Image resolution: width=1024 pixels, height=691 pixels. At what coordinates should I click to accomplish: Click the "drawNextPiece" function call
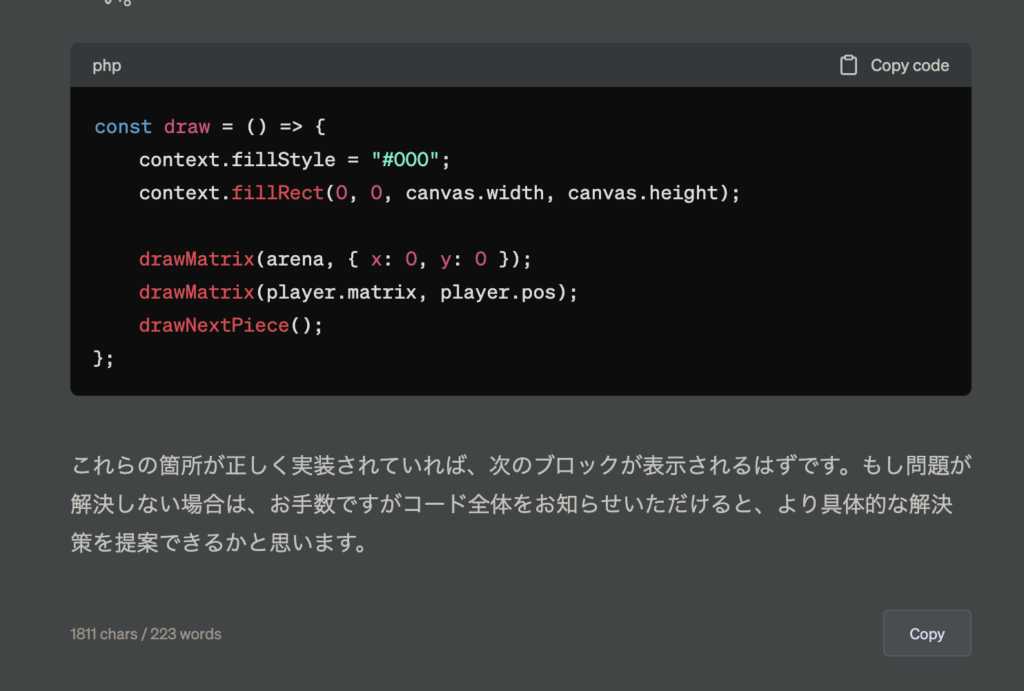click(214, 325)
